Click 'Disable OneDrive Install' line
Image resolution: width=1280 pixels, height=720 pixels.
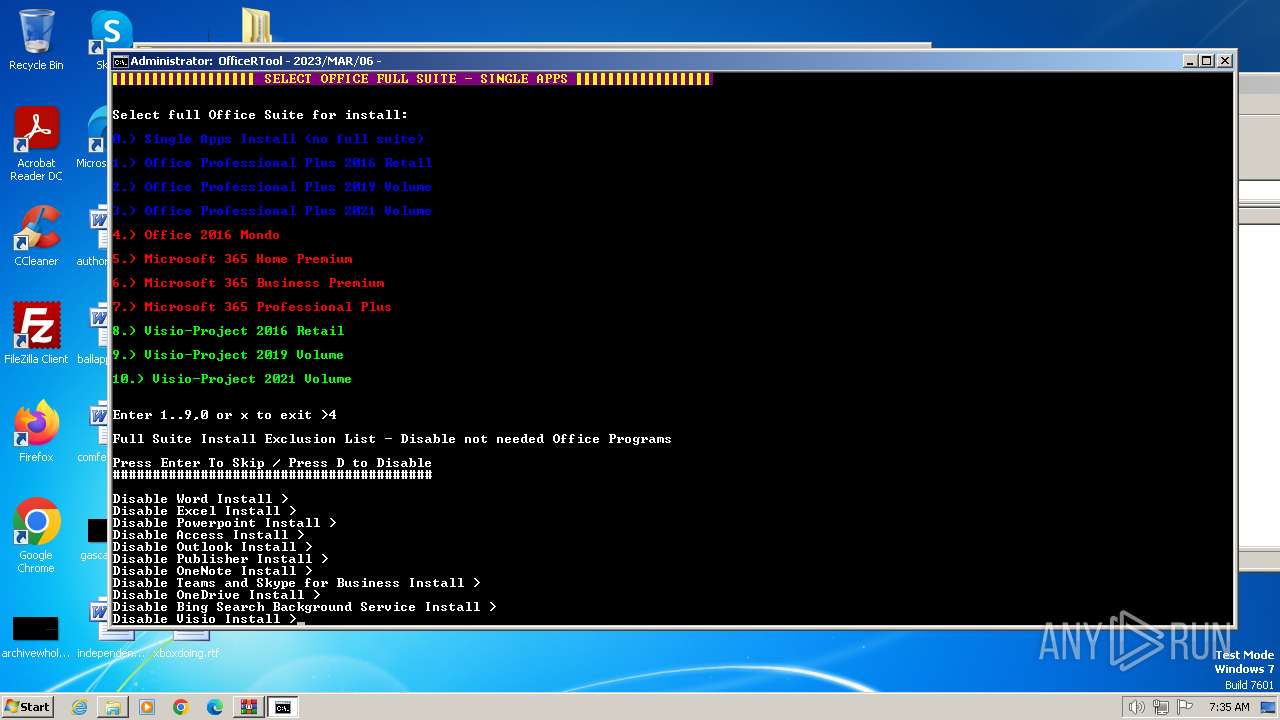[x=216, y=595]
